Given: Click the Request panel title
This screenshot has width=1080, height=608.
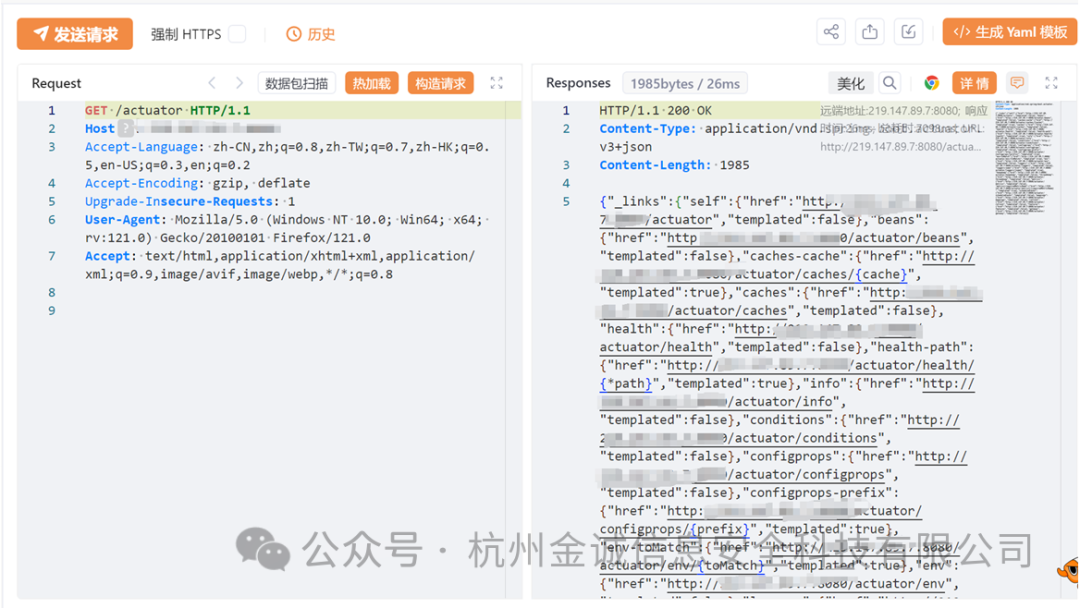Looking at the screenshot, I should click(56, 83).
